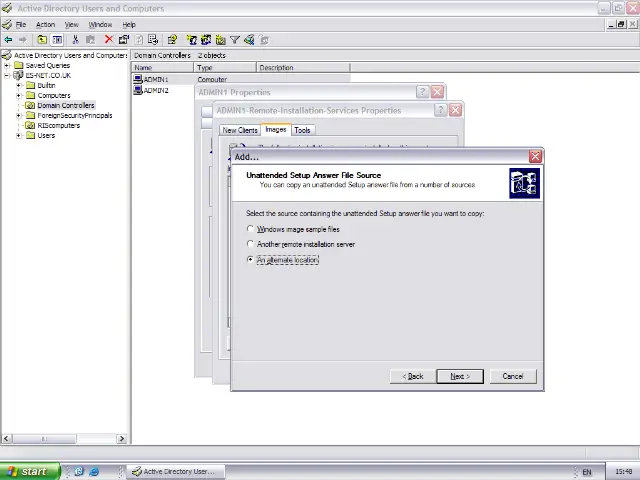
Task: Switch to the New Clients tab
Action: 240,130
